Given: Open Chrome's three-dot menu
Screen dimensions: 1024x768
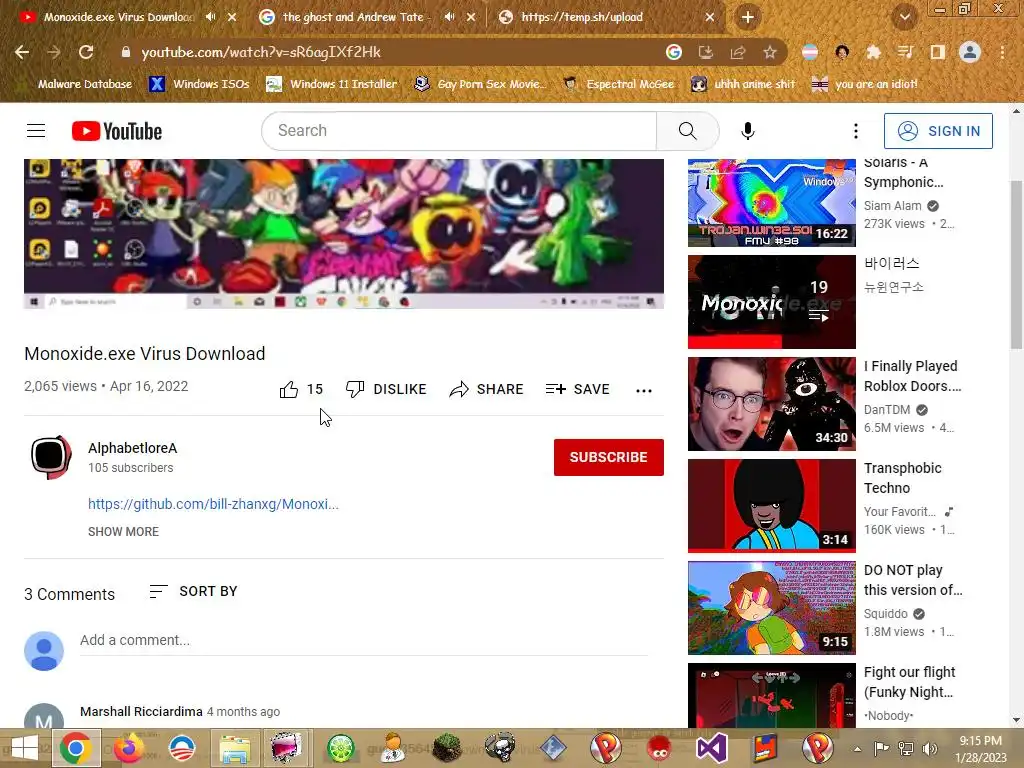Looking at the screenshot, I should pyautogui.click(x=1002, y=52).
